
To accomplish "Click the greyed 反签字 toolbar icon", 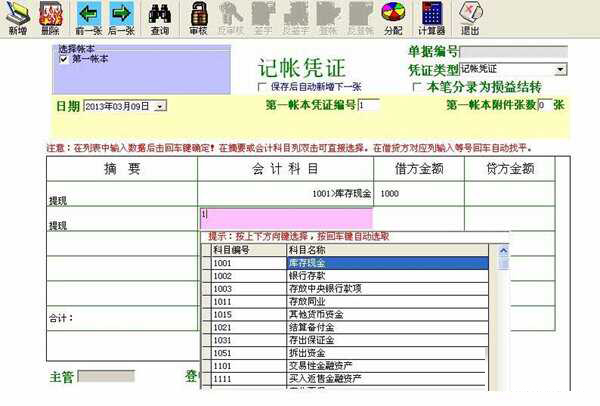I will point(295,18).
